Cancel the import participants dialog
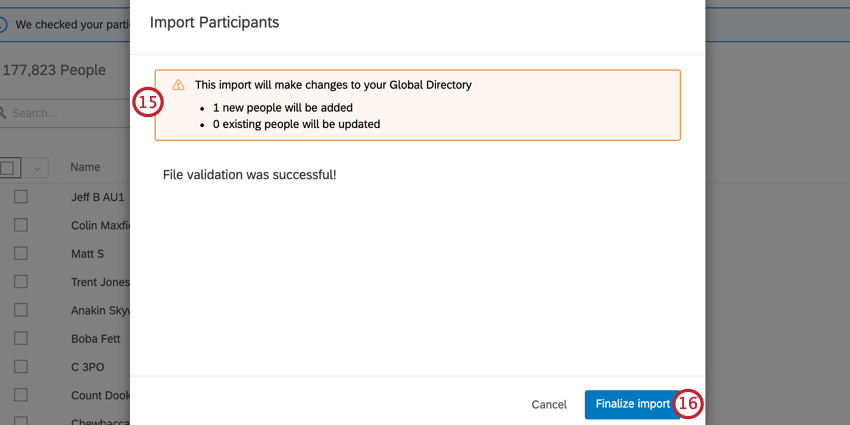This screenshot has width=850, height=425. (549, 405)
